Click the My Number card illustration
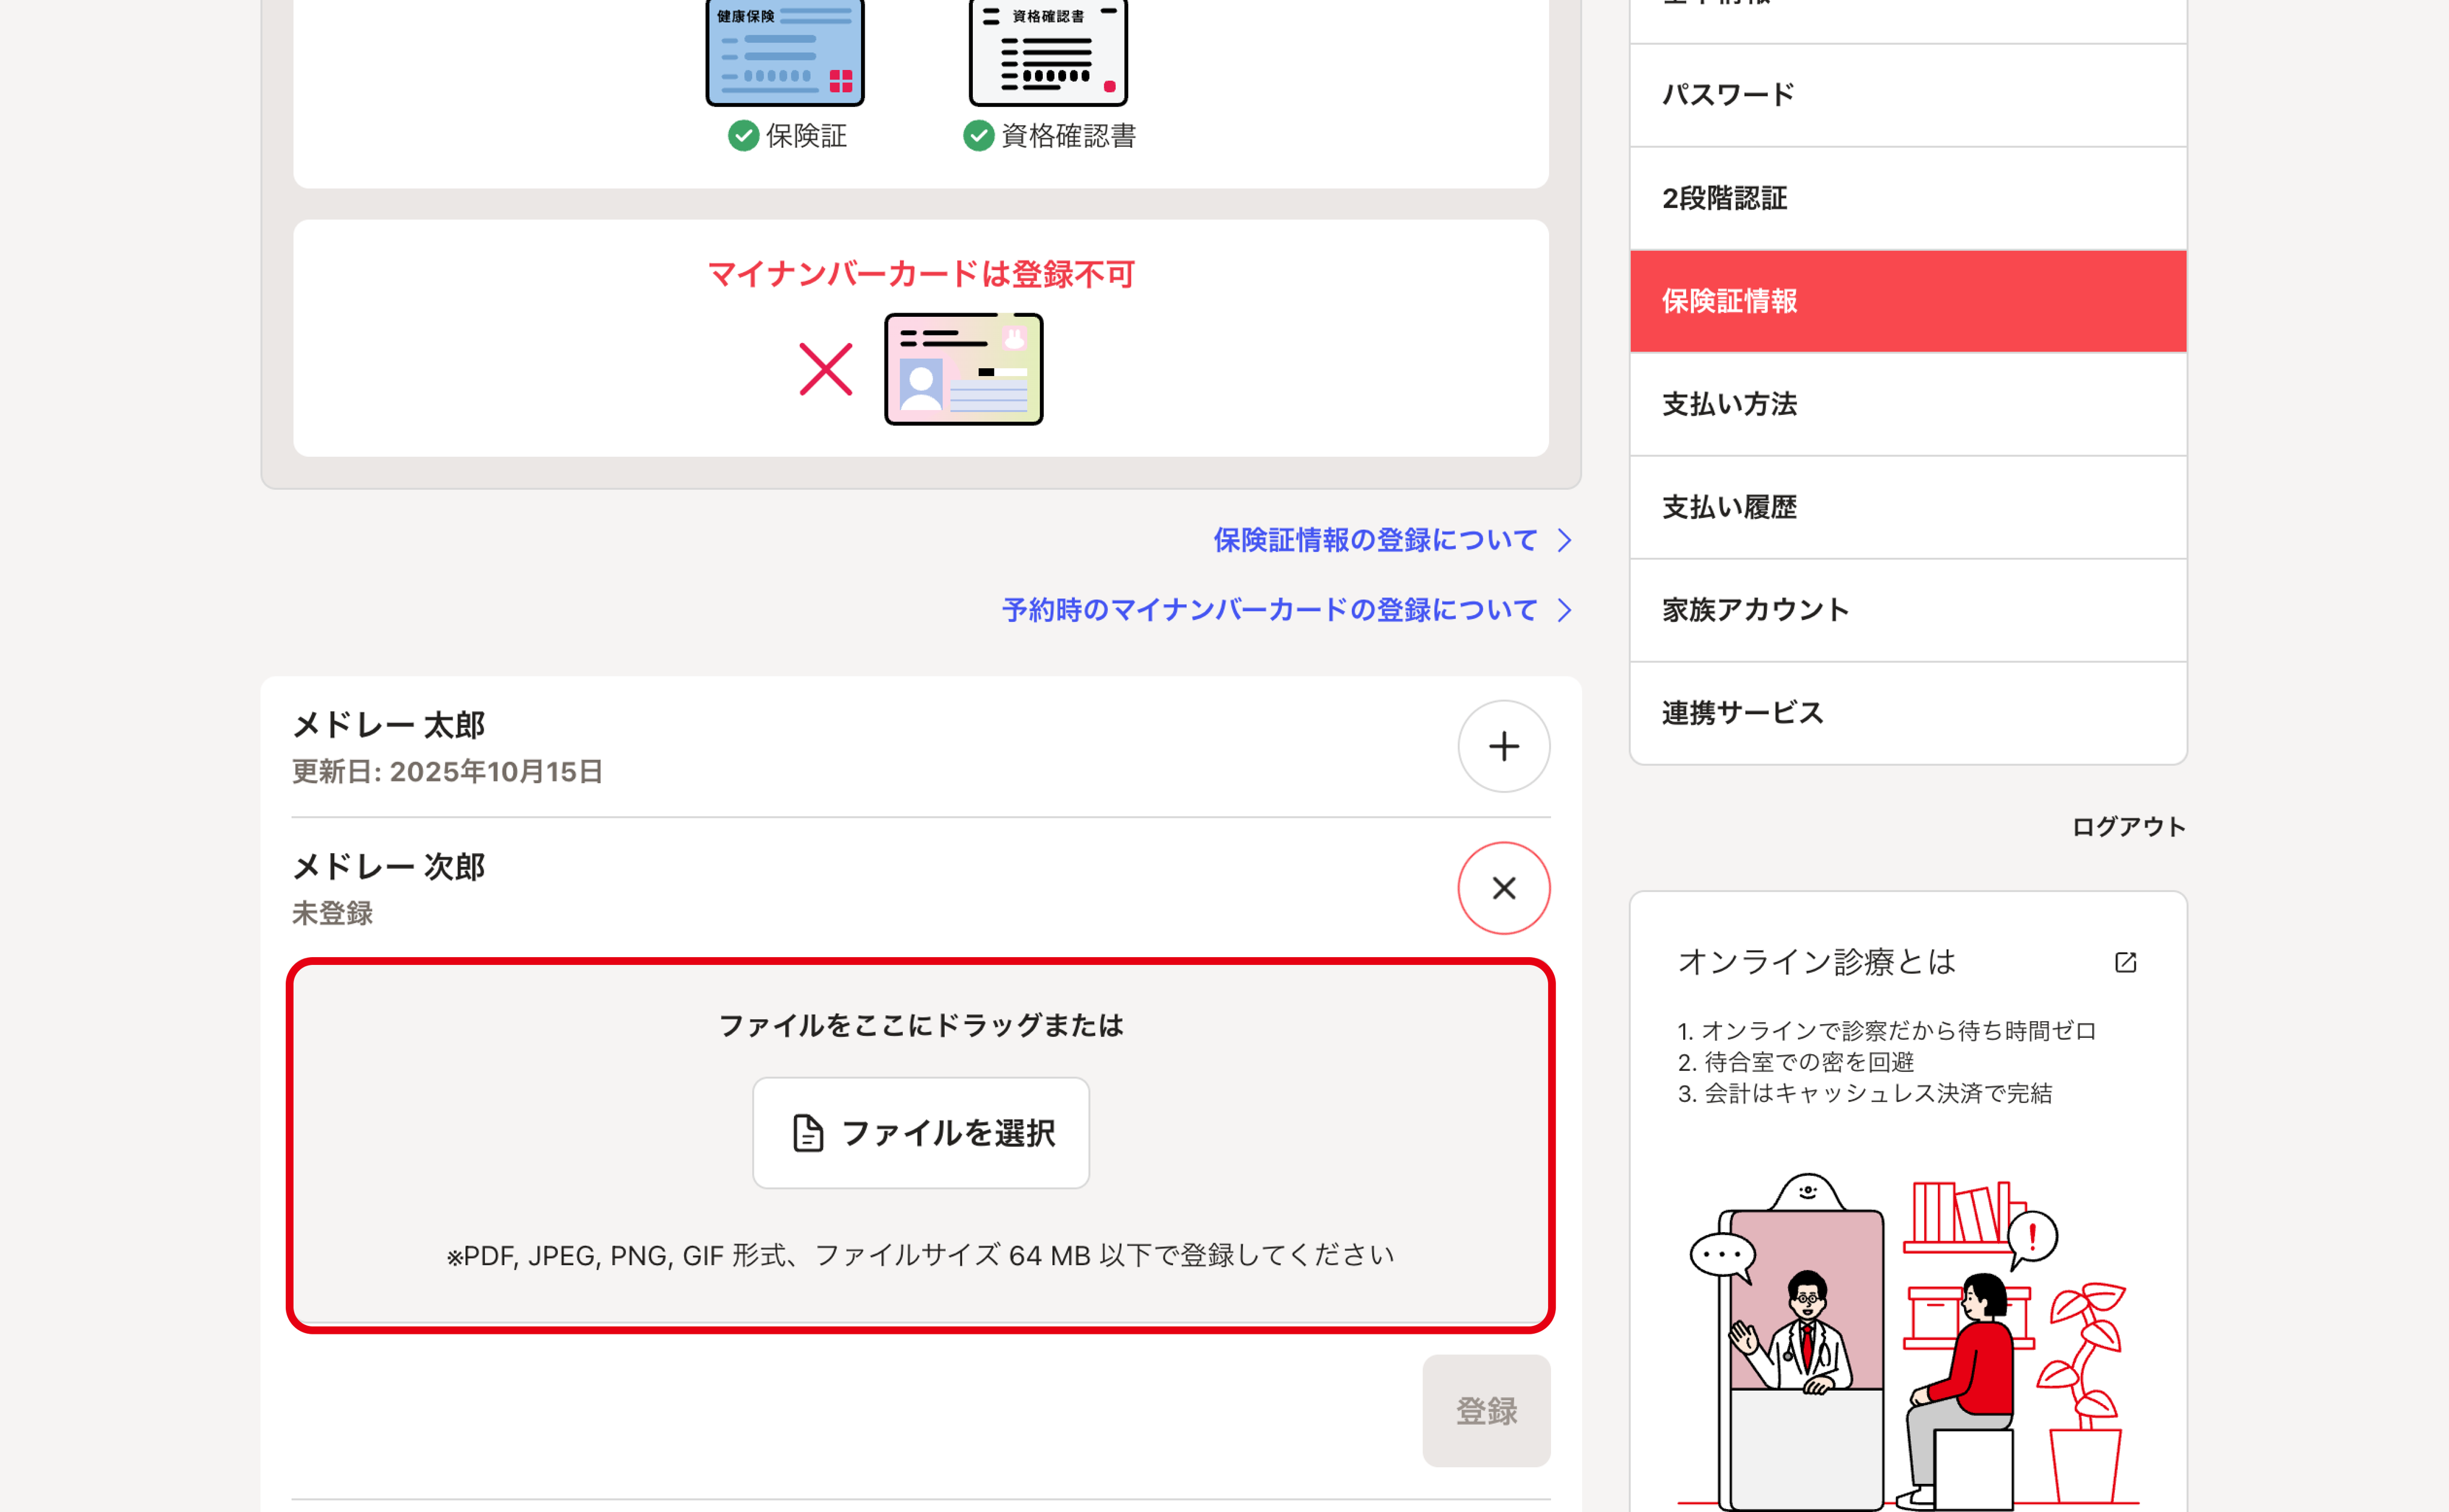This screenshot has height=1512, width=2449. click(x=963, y=369)
